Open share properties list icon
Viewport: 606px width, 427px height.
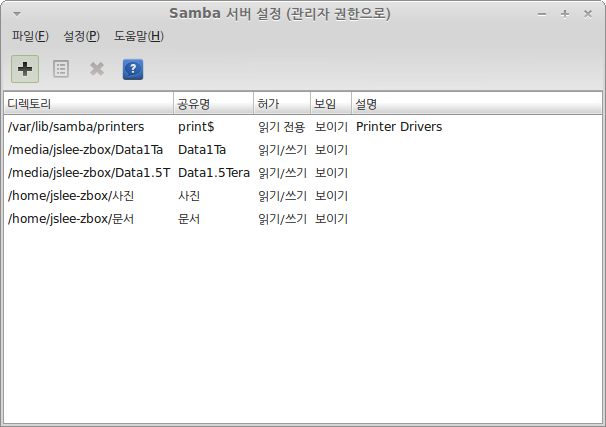pyautogui.click(x=61, y=69)
